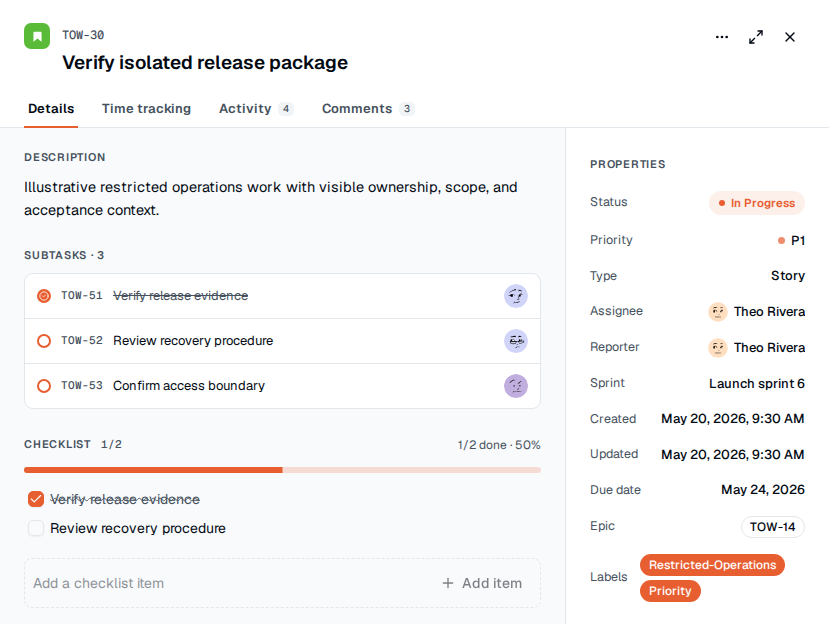
Task: Click Updated date May 20, 2026, 9:30 AM
Action: 733,454
